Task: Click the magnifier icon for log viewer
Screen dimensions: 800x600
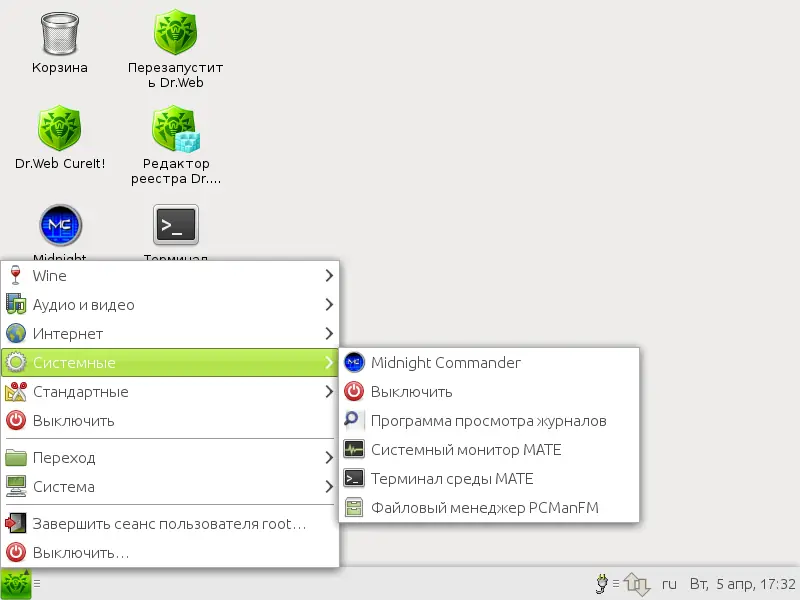Action: 353,421
